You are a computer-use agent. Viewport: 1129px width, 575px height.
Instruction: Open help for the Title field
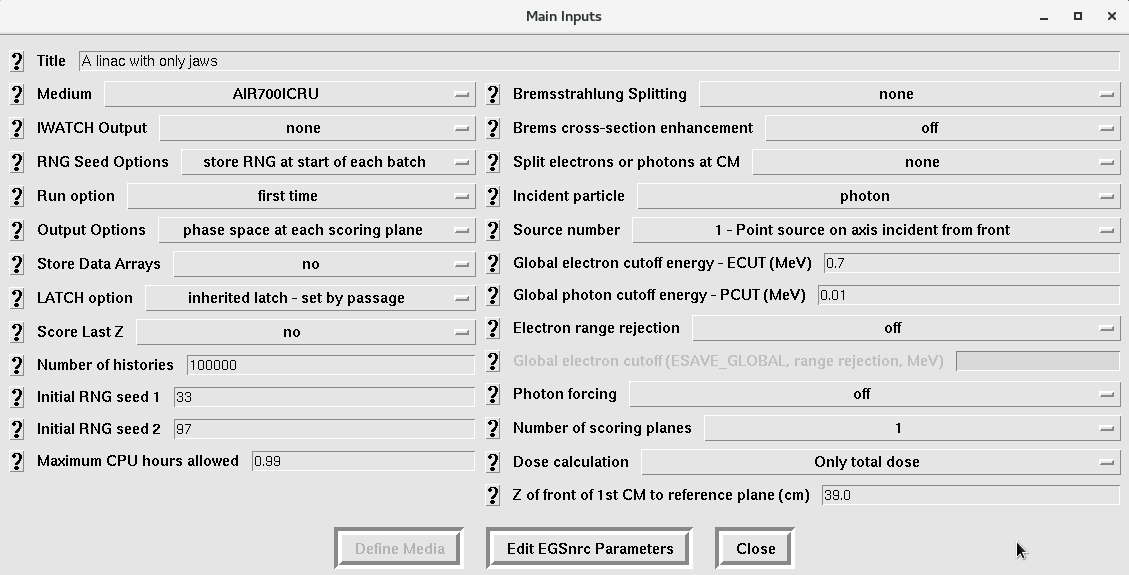pos(17,61)
